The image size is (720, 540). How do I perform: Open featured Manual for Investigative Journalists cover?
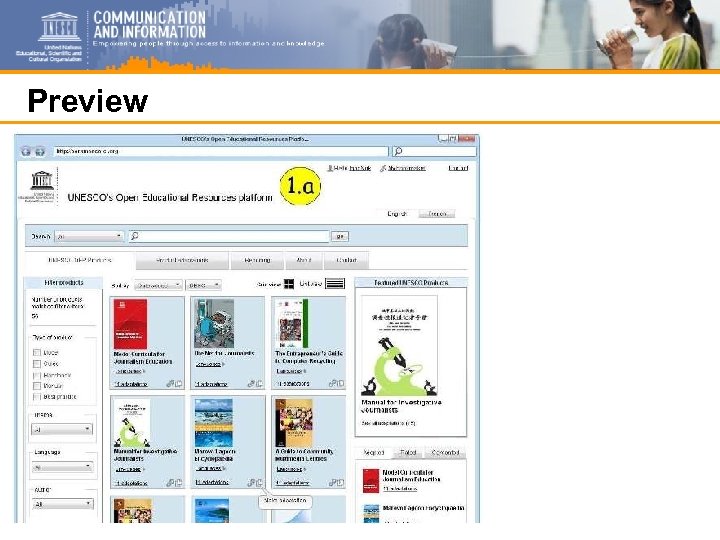pyautogui.click(x=399, y=345)
